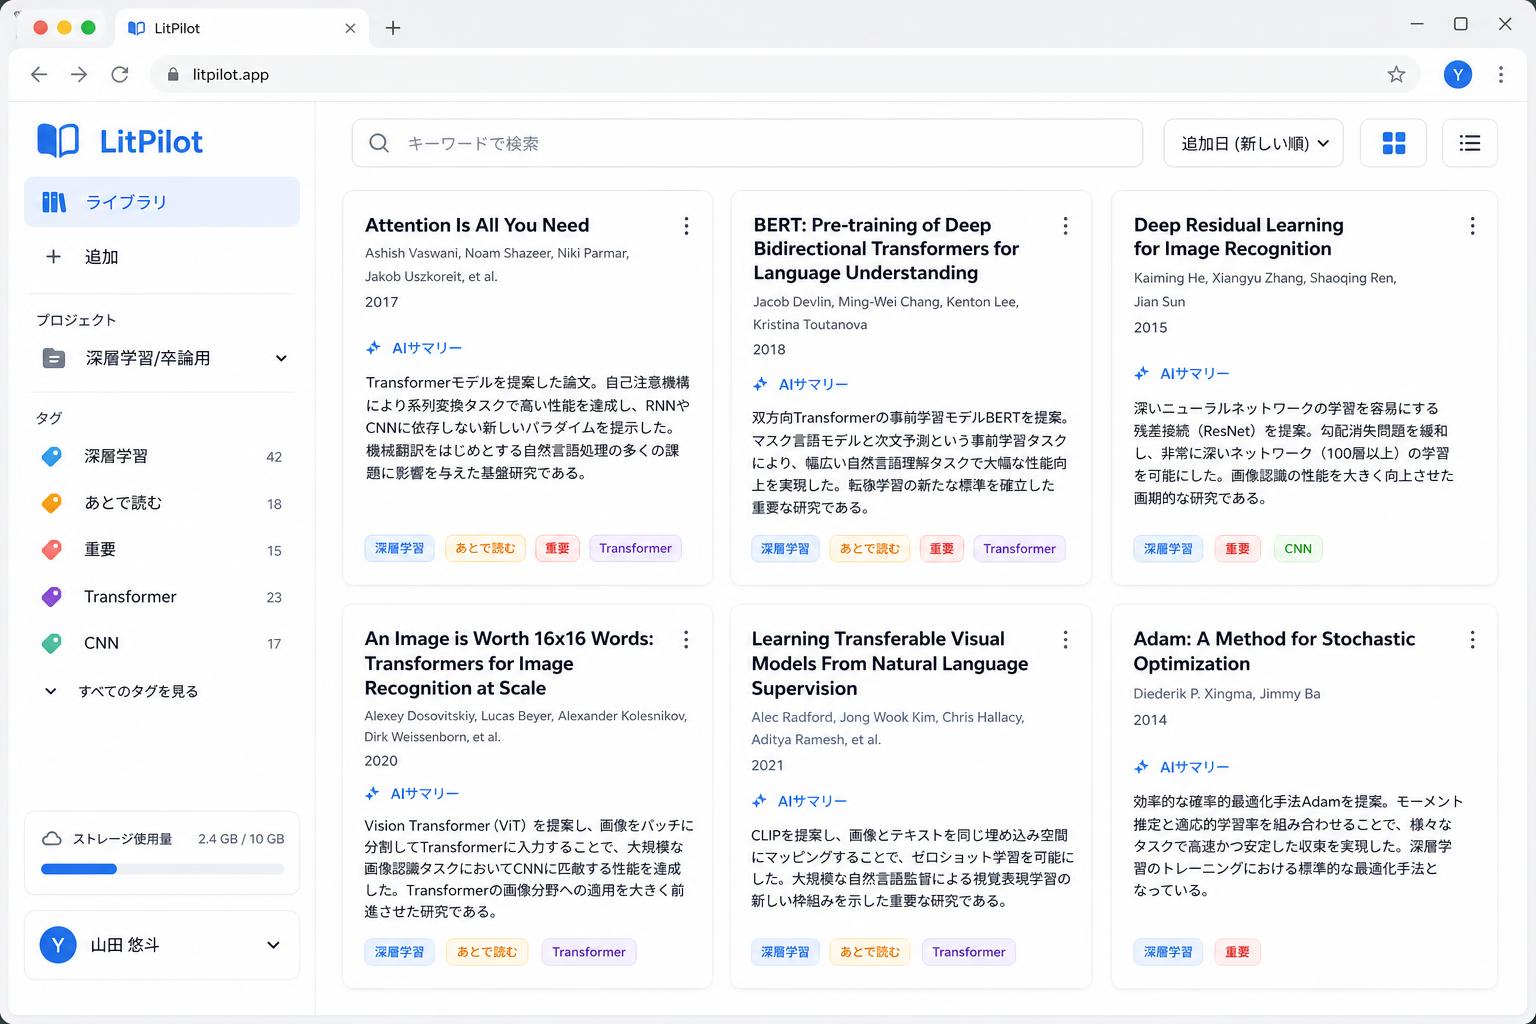
Task: Click the Transformer chip on CLIP card
Action: 969,952
